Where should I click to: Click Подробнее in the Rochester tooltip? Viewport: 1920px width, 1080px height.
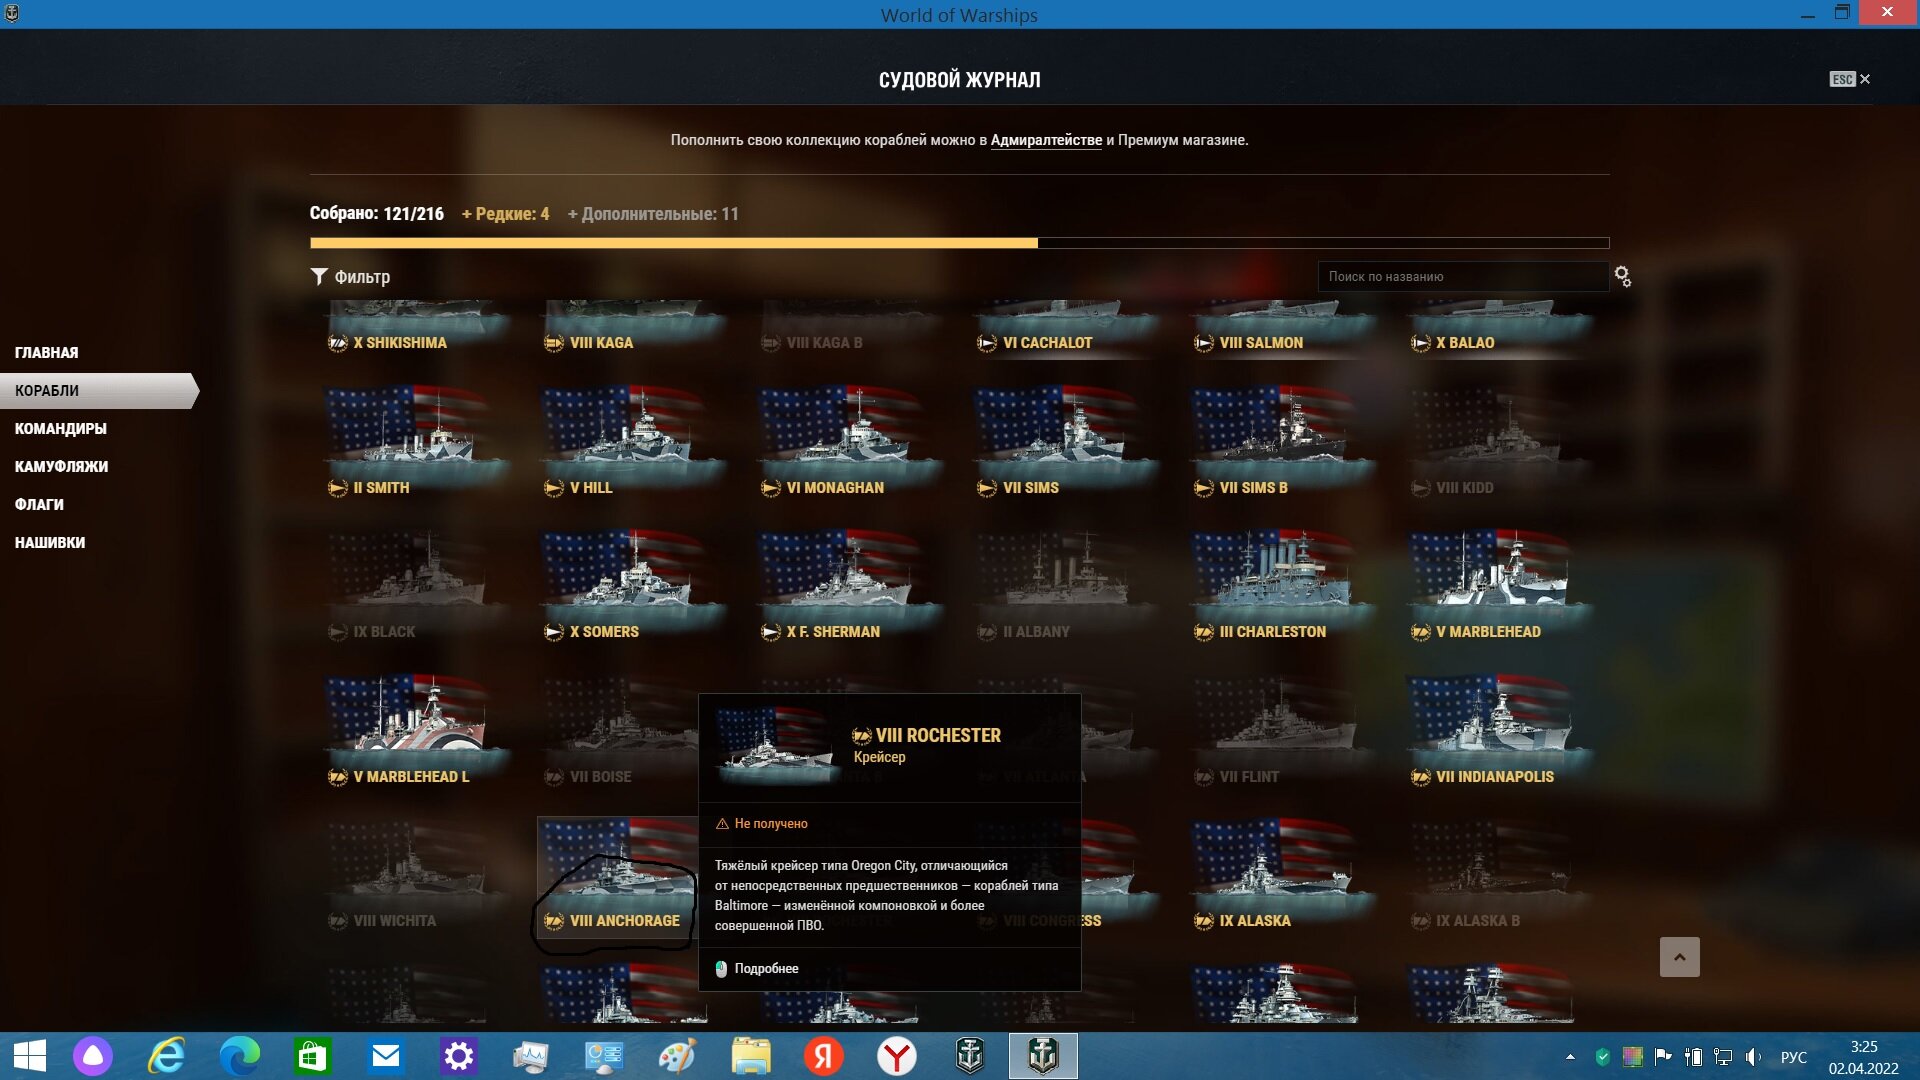(766, 969)
